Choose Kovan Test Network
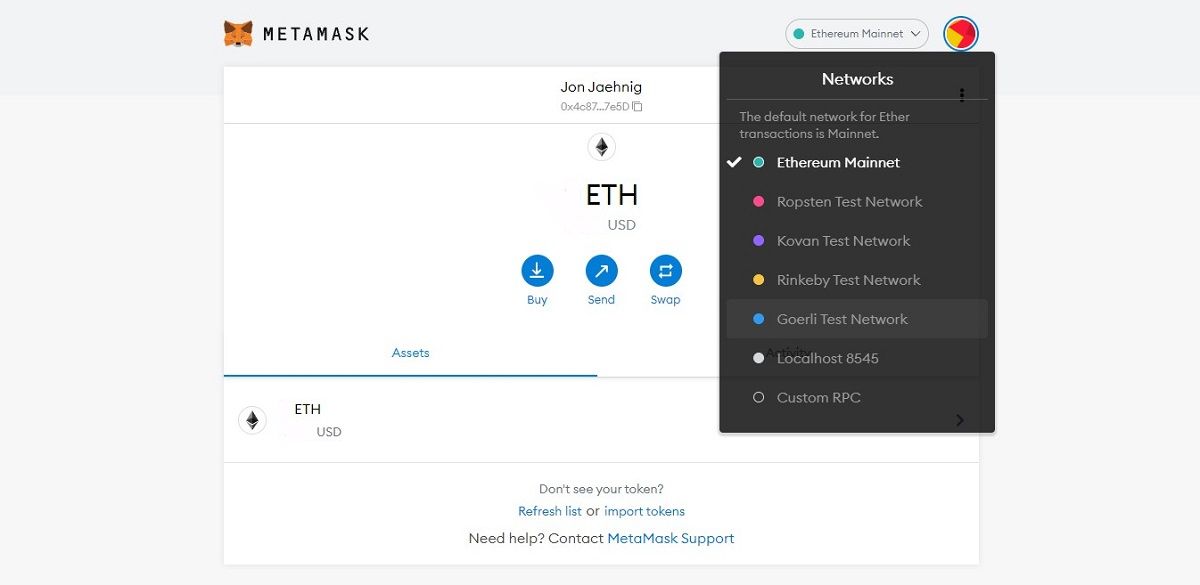Screen dimensions: 1200x585 point(843,240)
